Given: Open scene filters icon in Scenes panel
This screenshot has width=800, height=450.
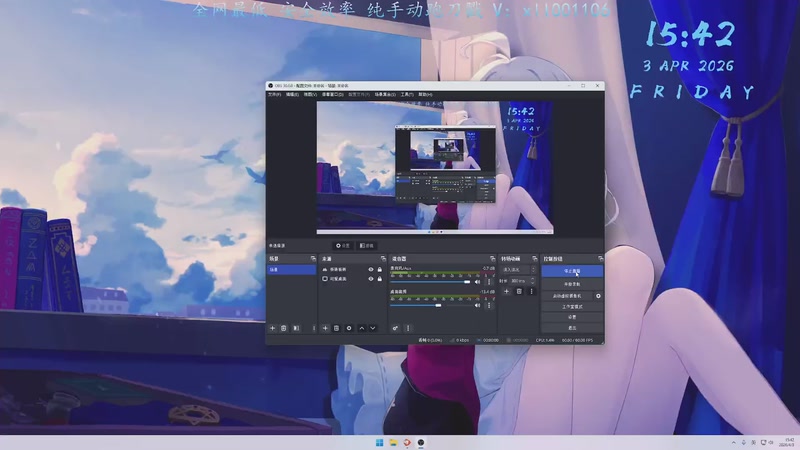Looking at the screenshot, I should [296, 328].
